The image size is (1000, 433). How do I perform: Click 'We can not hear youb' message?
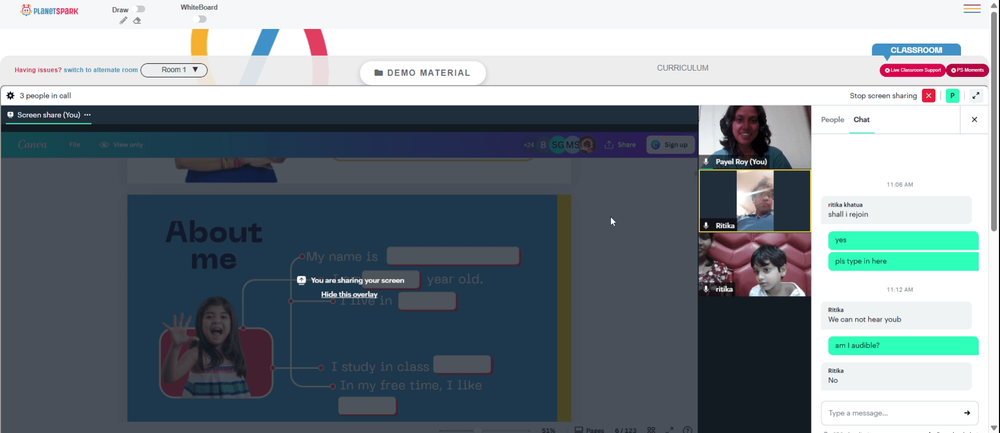coord(896,314)
